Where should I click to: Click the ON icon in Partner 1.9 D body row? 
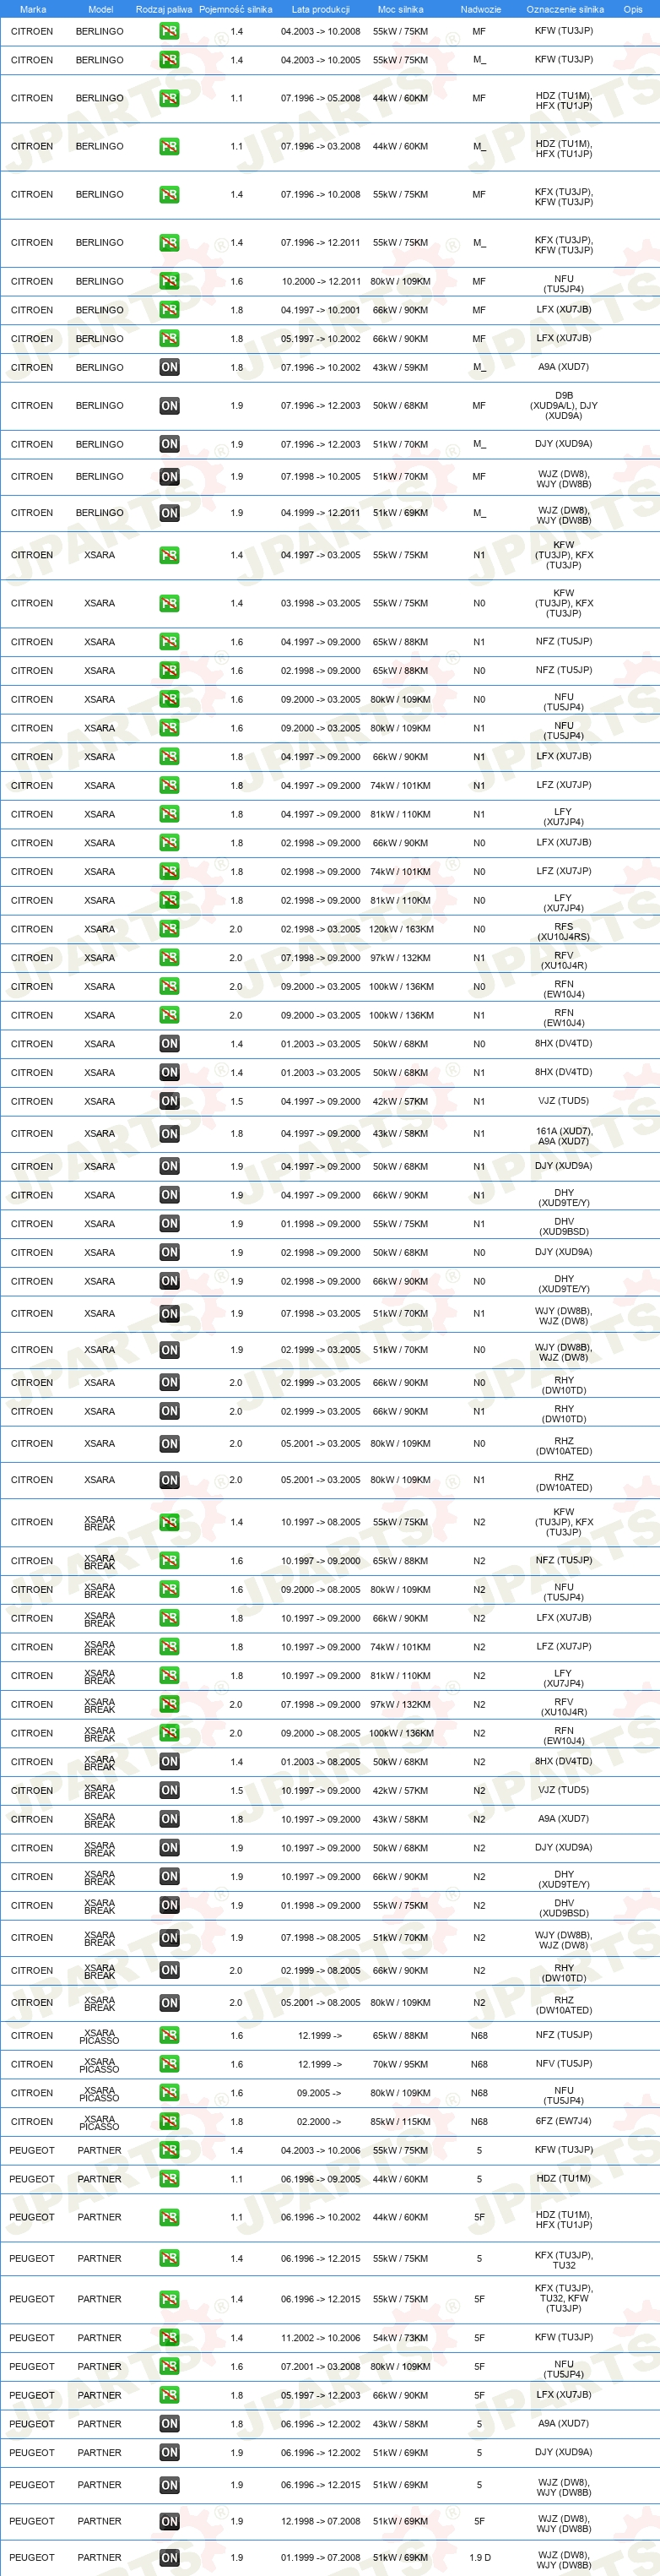(169, 2558)
